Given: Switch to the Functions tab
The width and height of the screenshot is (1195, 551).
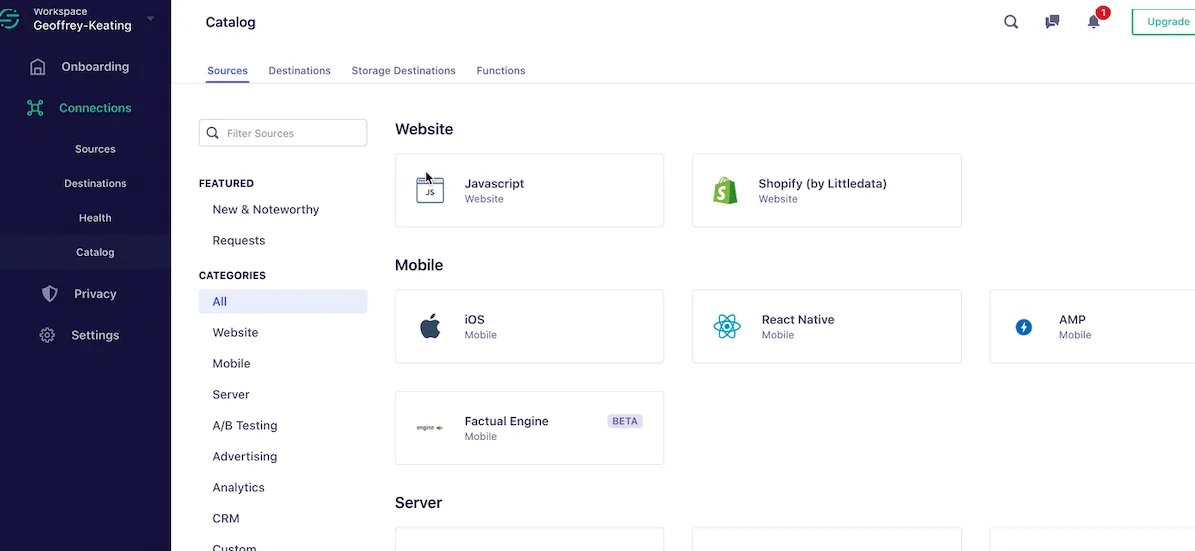Looking at the screenshot, I should click(x=501, y=71).
